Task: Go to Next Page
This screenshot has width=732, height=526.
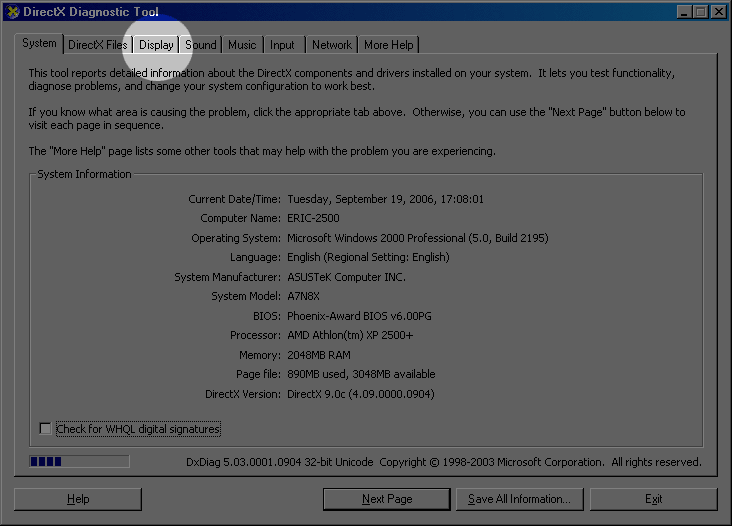Action: tap(387, 499)
